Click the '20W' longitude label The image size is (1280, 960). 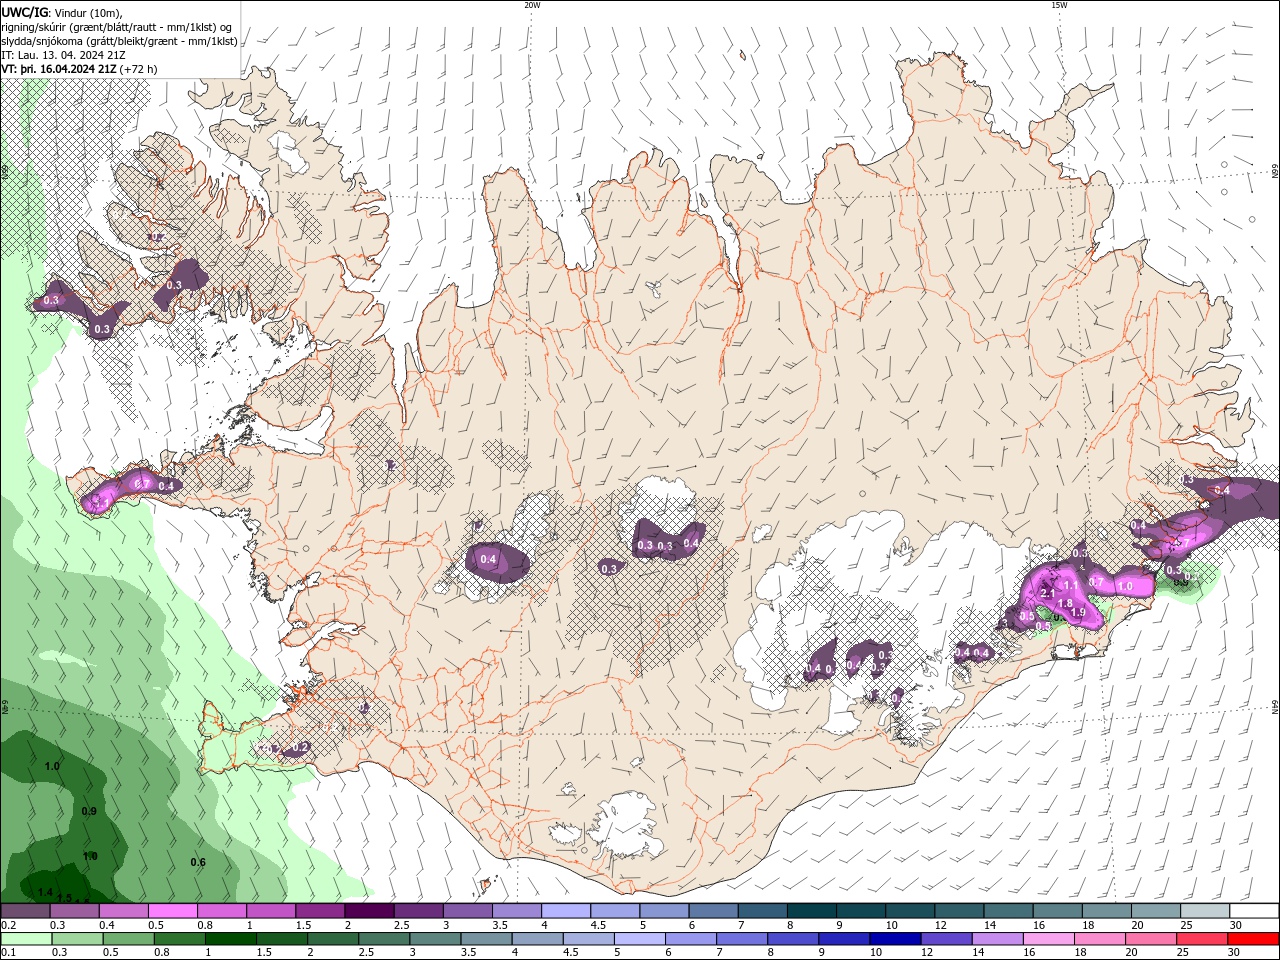532,5
